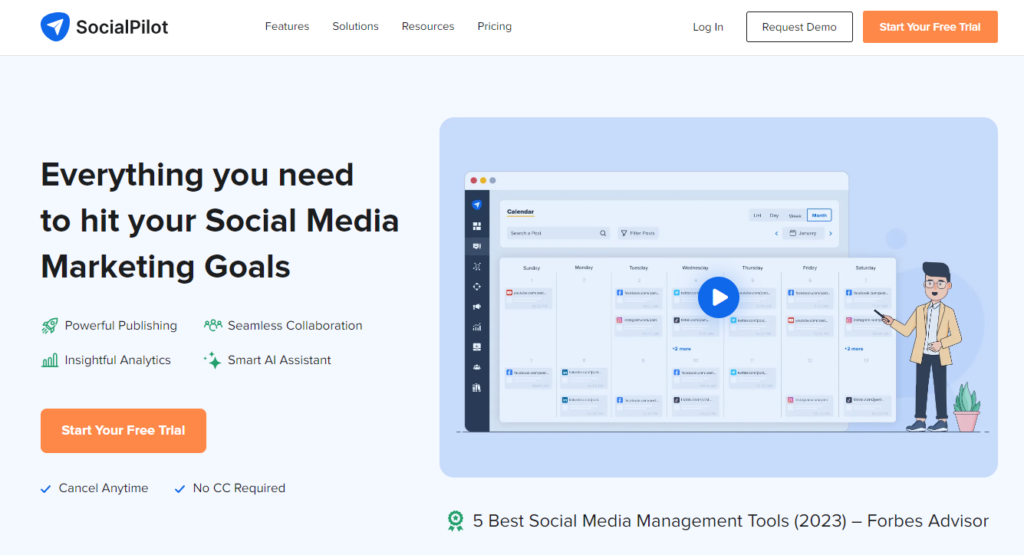This screenshot has width=1024, height=555.
Task: Click the No CC Required checkmark icon
Action: tap(180, 489)
